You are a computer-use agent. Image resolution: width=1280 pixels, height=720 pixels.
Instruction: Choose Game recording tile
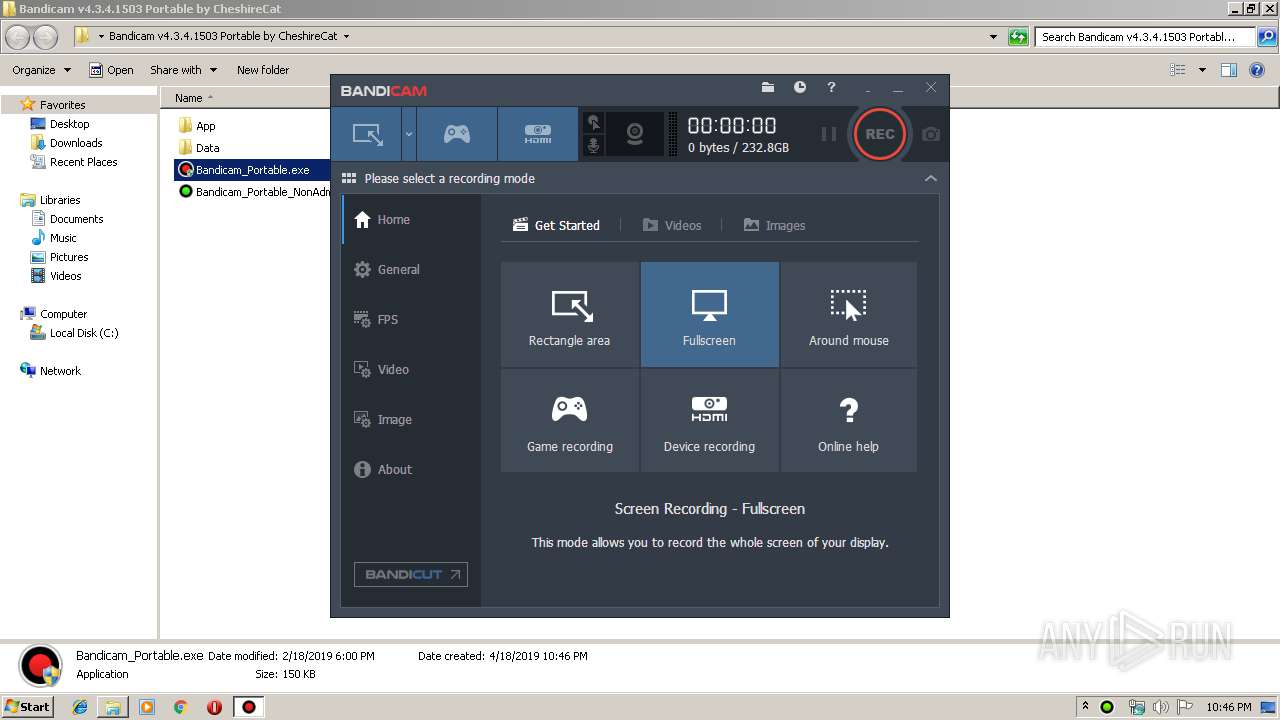[x=569, y=421]
